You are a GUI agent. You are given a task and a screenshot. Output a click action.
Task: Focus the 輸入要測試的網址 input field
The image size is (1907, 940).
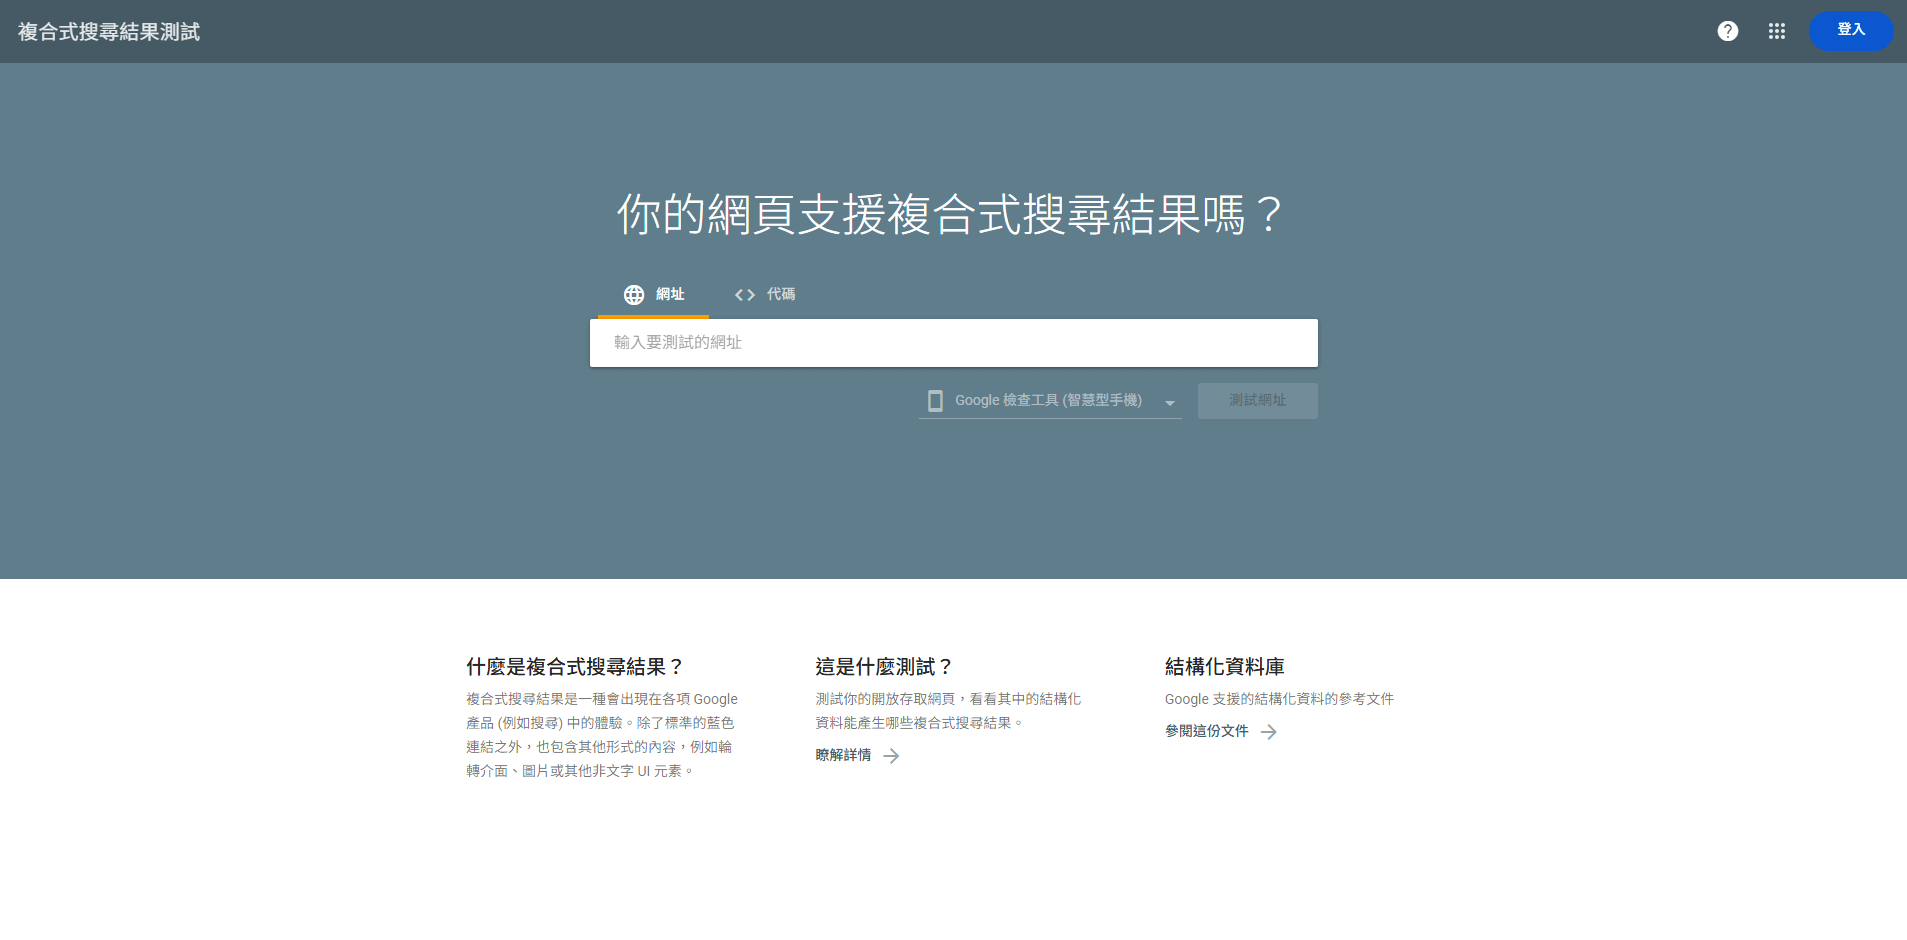953,343
